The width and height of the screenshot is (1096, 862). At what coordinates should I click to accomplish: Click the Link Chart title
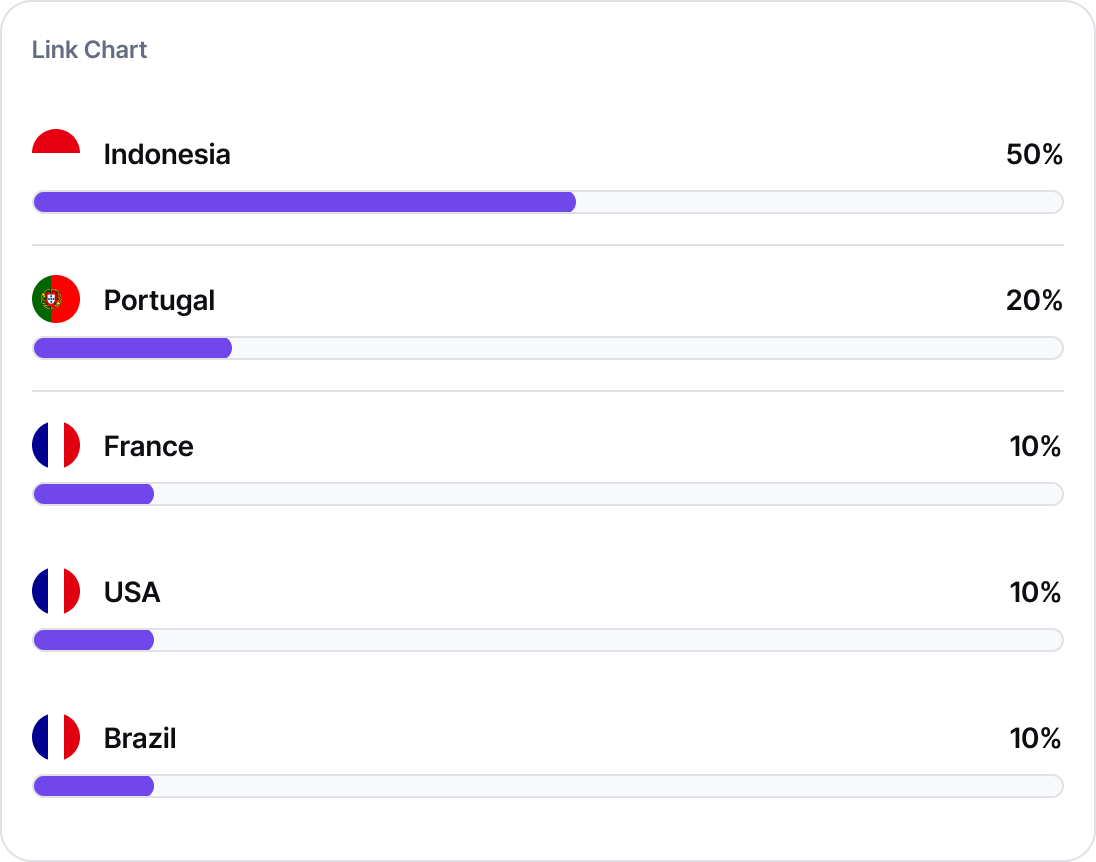point(89,50)
